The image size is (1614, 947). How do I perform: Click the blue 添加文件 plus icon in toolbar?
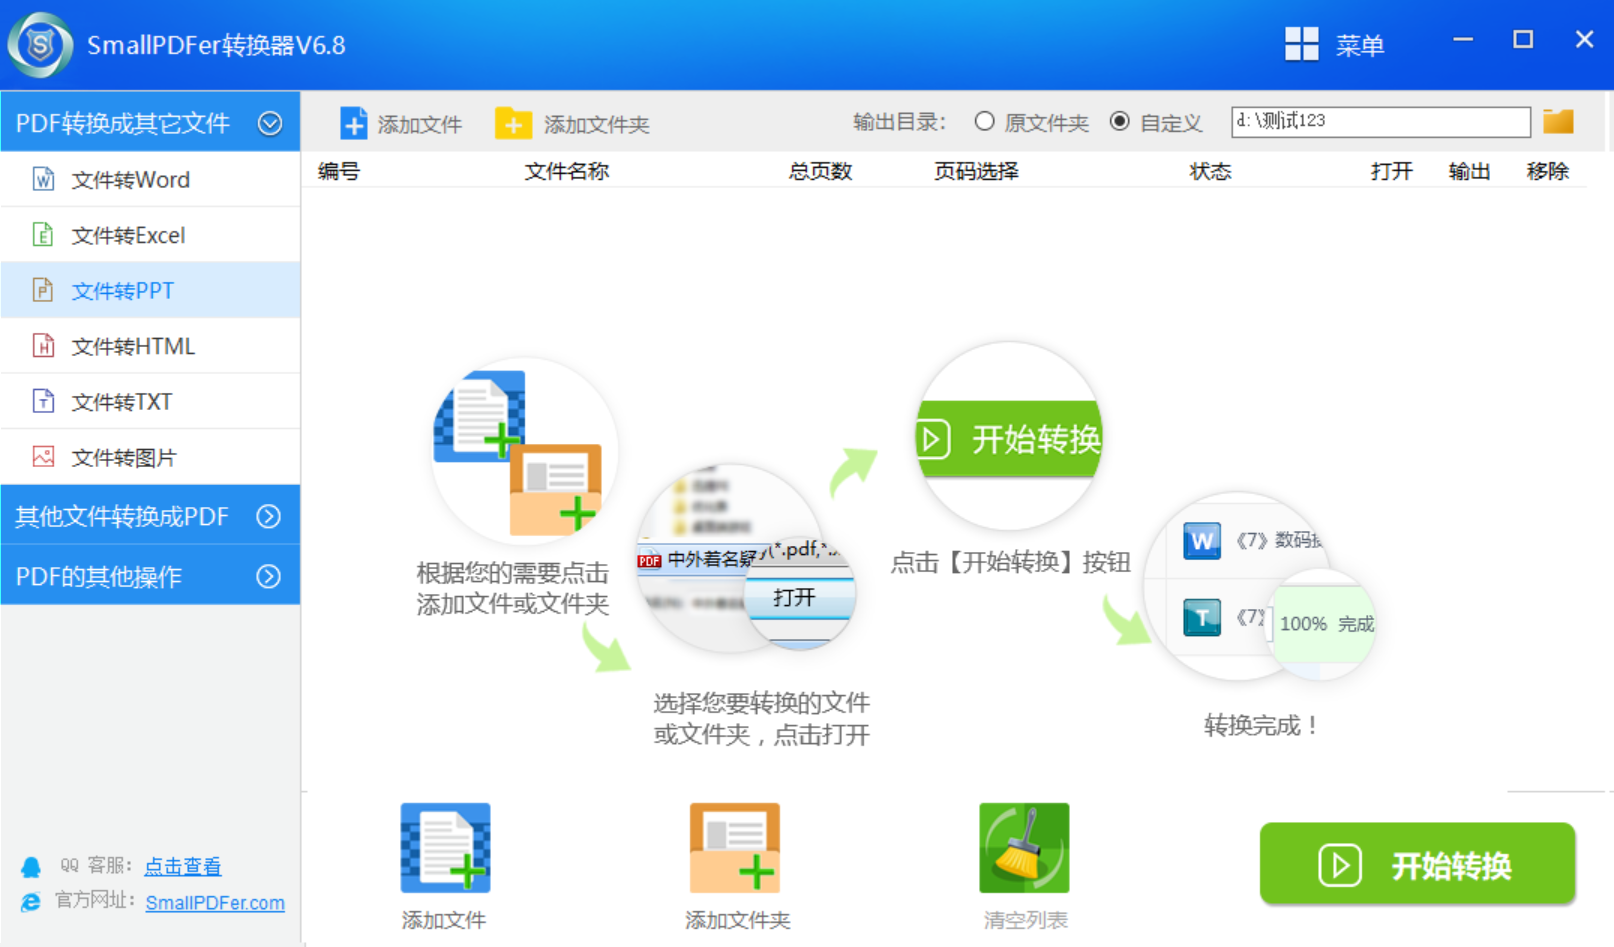[354, 124]
